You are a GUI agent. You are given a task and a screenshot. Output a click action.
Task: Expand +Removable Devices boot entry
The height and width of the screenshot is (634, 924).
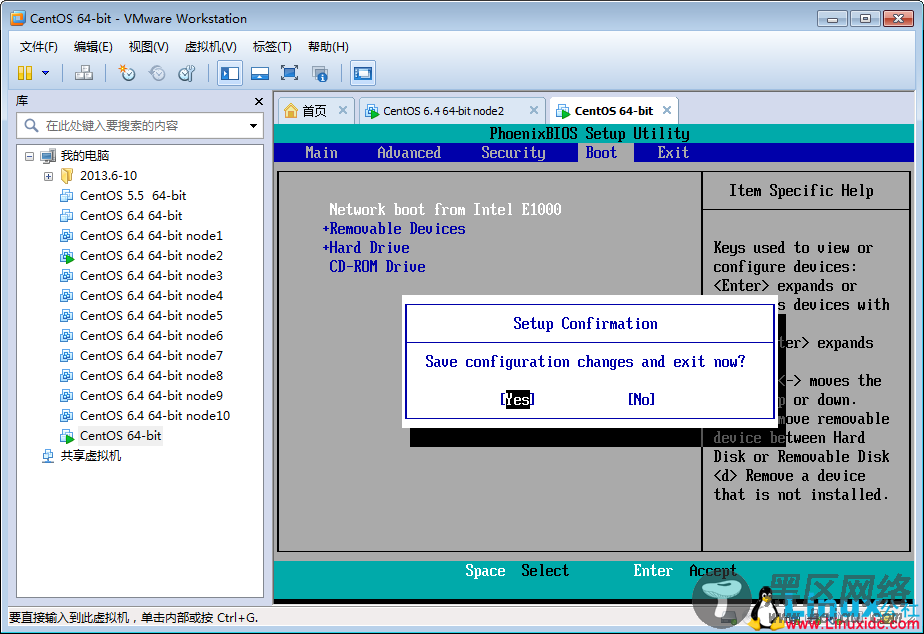[394, 229]
